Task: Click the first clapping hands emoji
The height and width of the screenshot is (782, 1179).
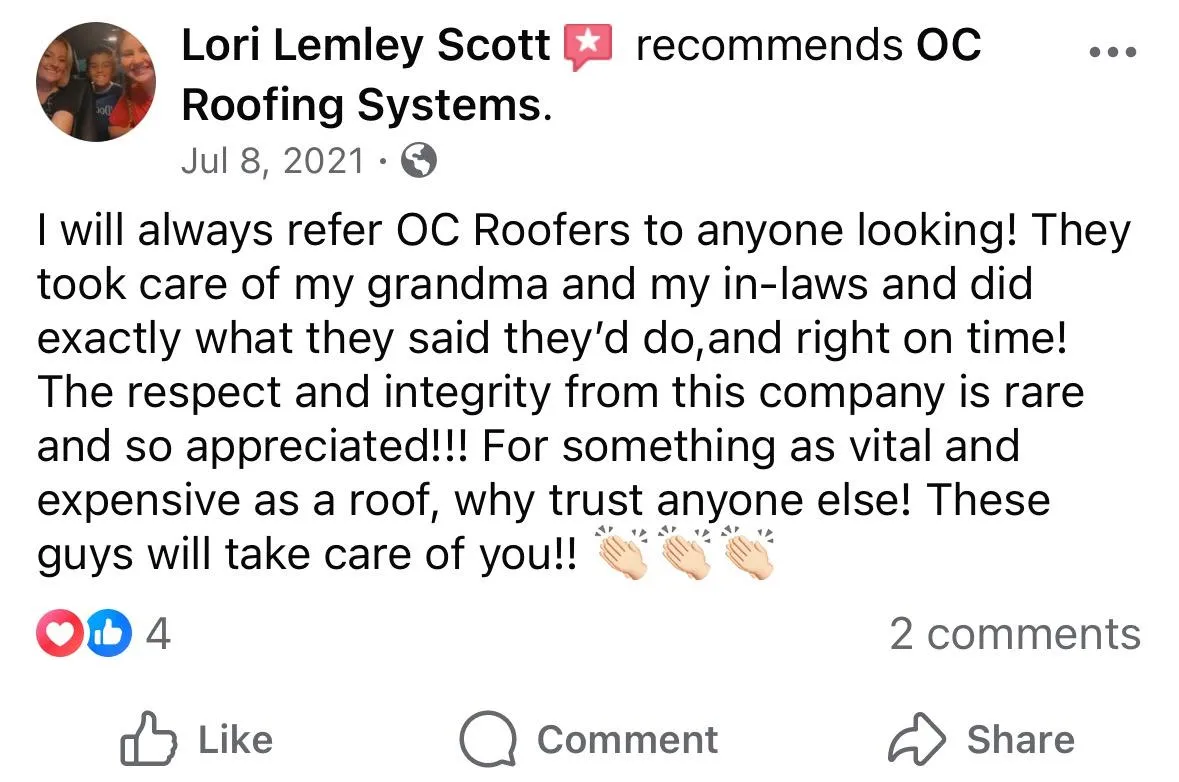Action: tap(622, 553)
